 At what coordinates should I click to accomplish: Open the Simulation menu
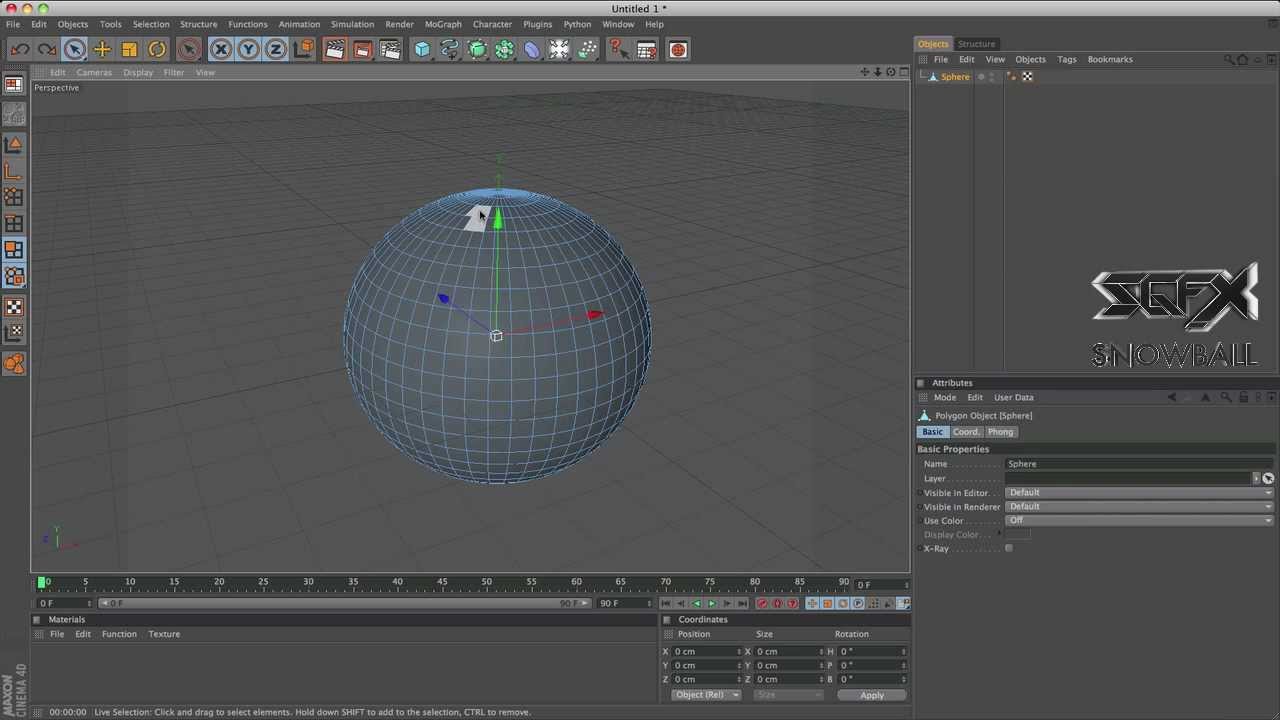[x=352, y=24]
